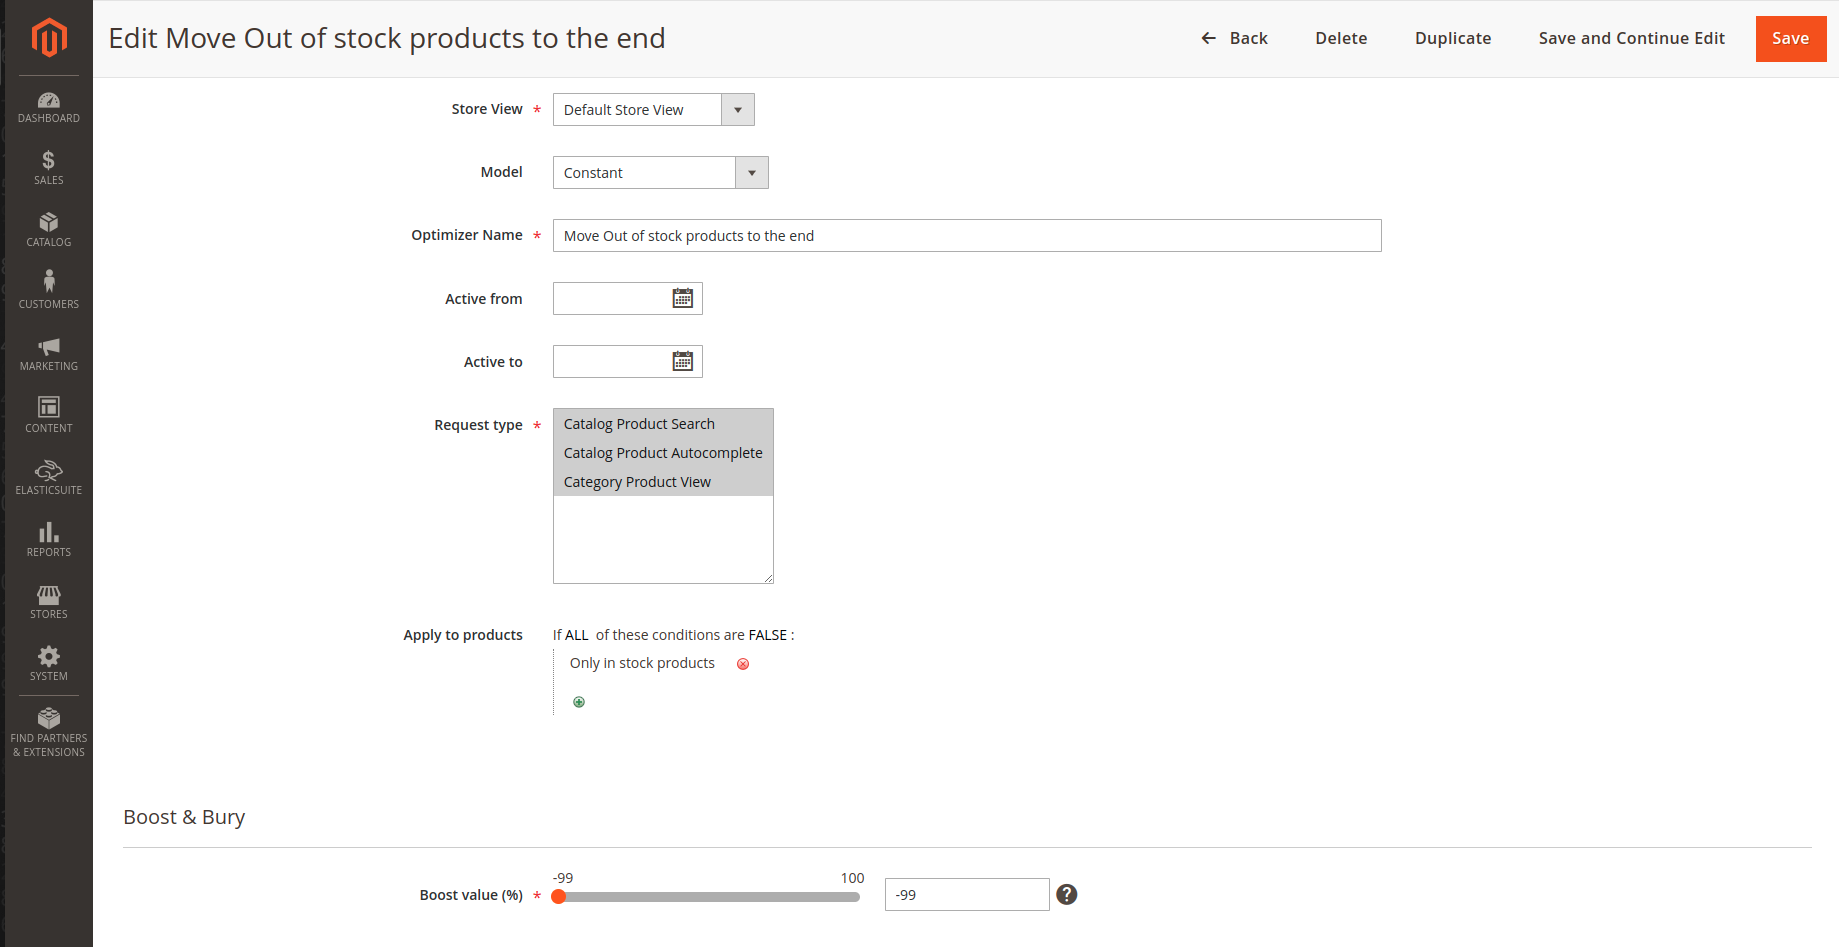This screenshot has height=947, width=1839.
Task: Open the Customers sidebar menu
Action: 48,290
